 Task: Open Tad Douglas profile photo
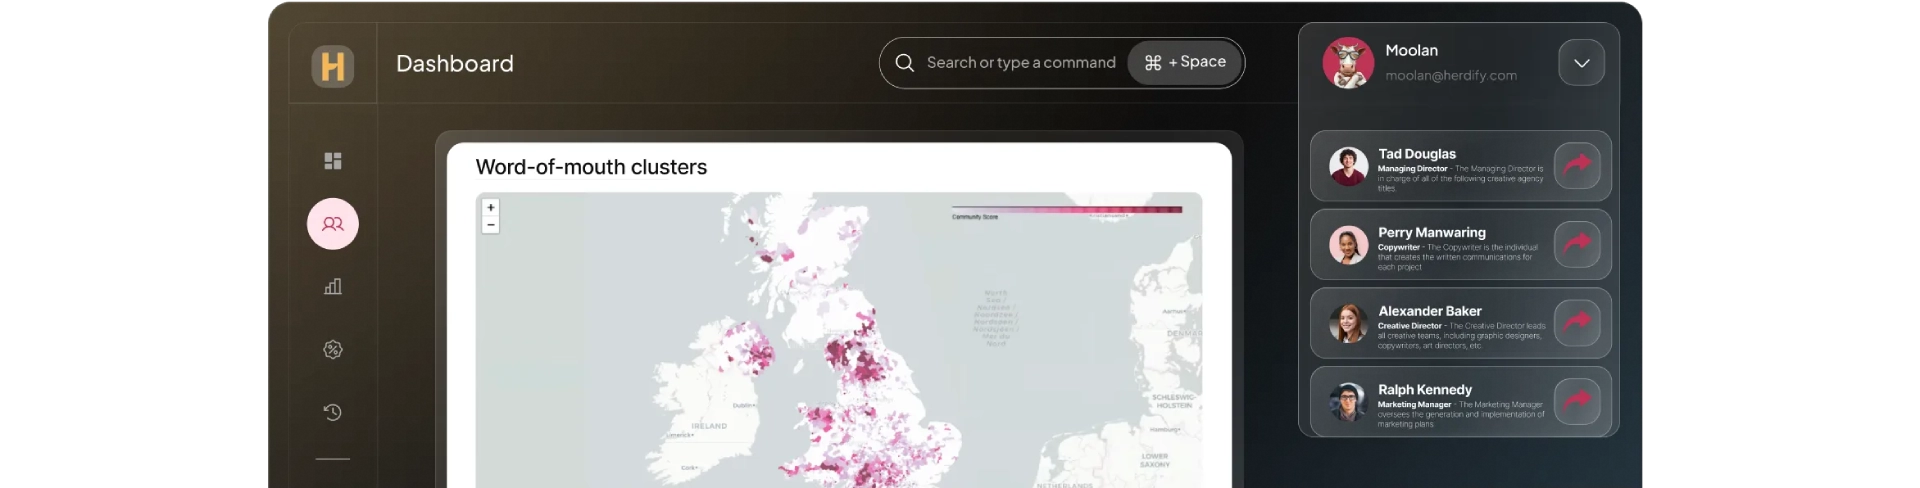coord(1348,166)
